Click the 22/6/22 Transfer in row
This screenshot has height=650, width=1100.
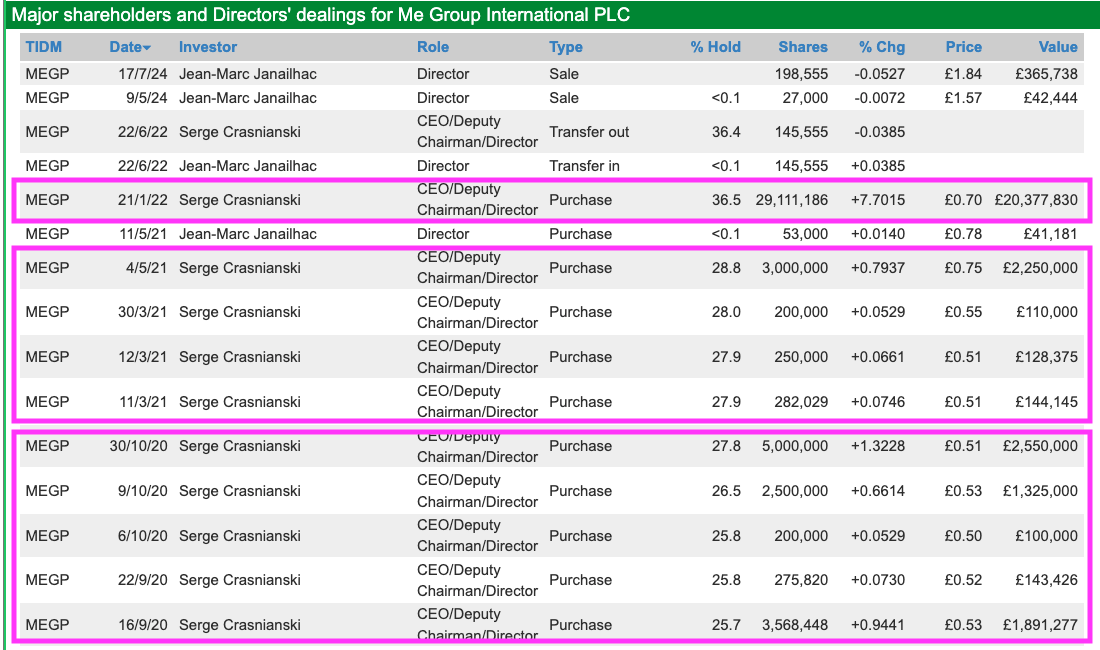point(551,166)
